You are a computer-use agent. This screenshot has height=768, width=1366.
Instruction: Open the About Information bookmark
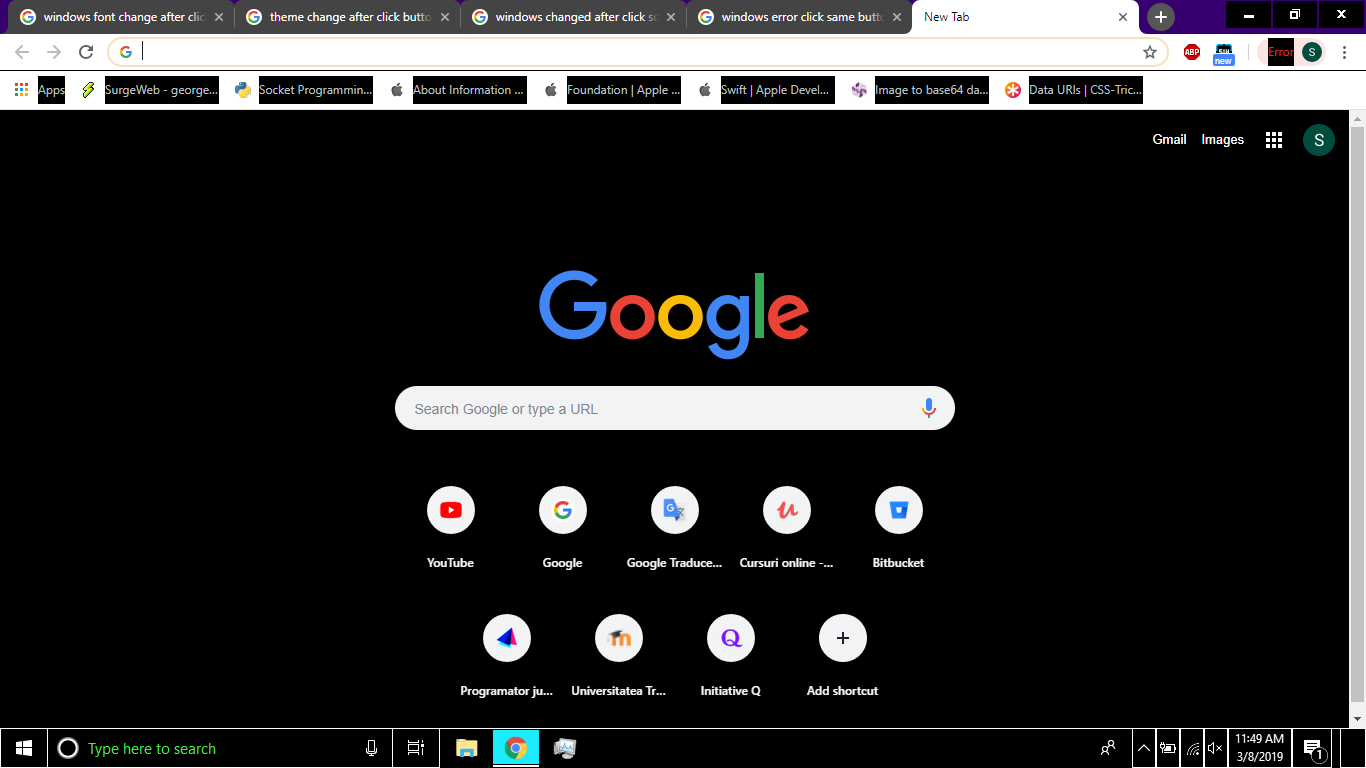tap(458, 90)
